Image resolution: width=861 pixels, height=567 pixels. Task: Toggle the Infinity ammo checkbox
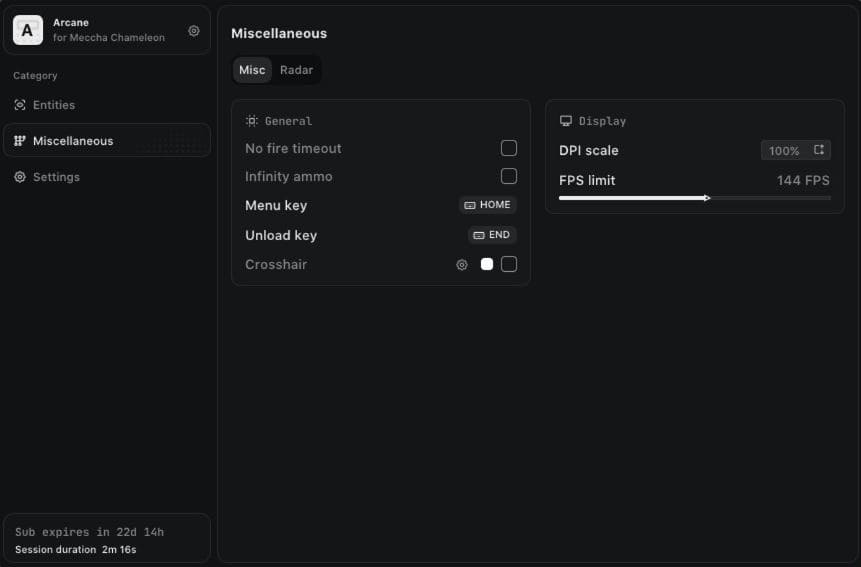pyautogui.click(x=509, y=176)
